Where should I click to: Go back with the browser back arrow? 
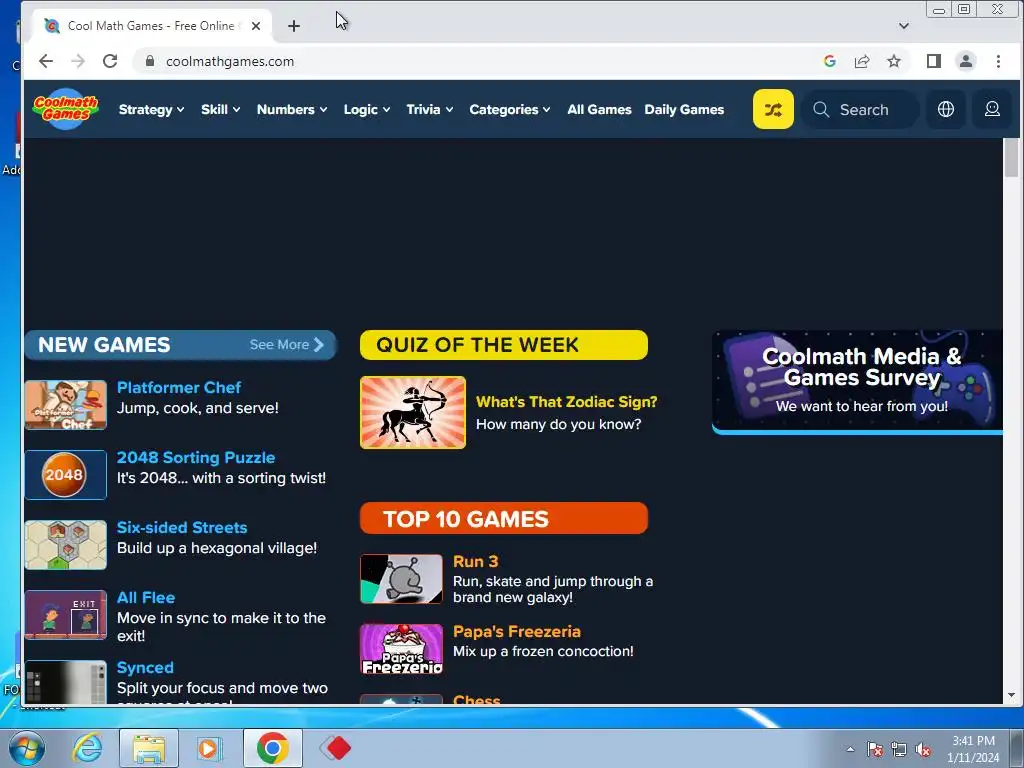[46, 61]
